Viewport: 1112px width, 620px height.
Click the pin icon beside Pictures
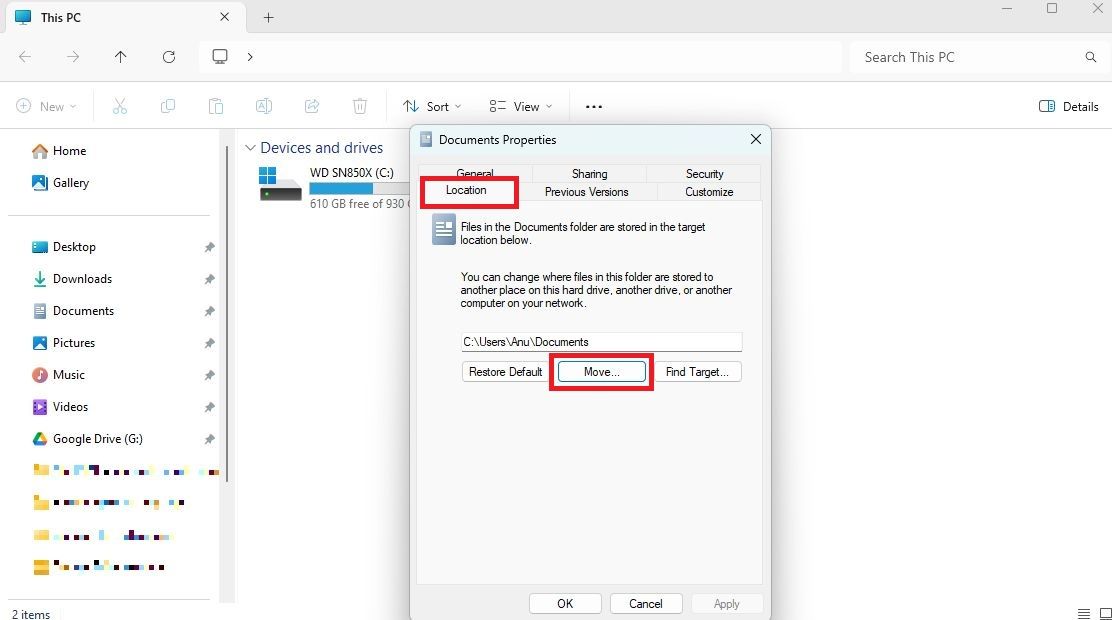[209, 343]
